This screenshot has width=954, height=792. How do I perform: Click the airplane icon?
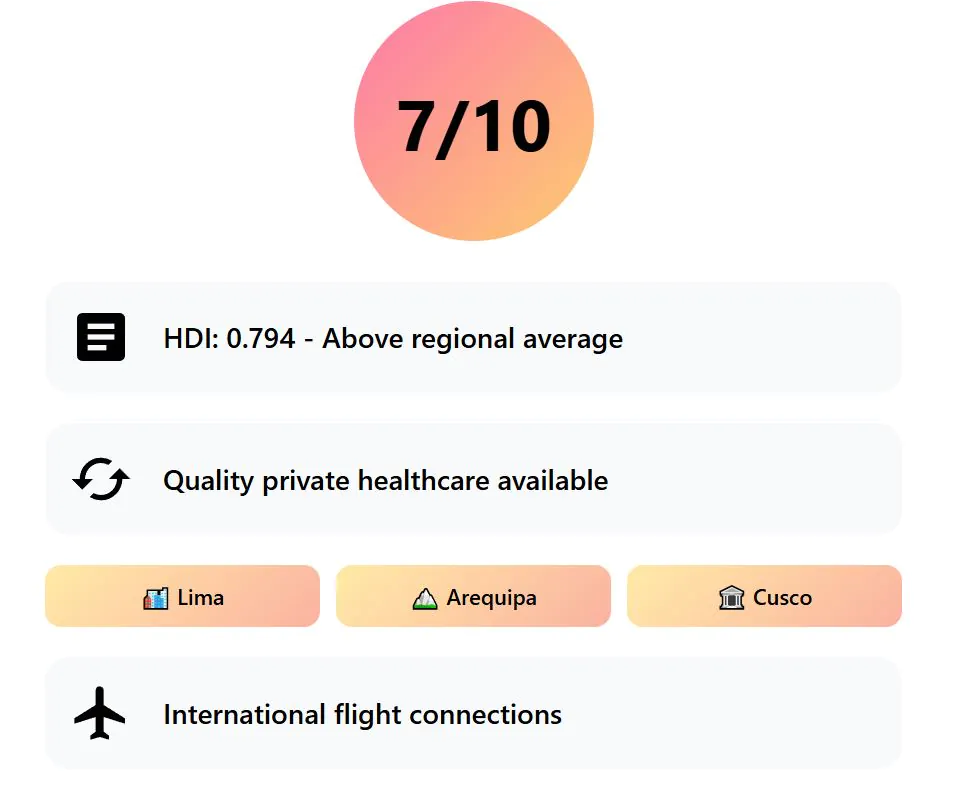coord(100,713)
